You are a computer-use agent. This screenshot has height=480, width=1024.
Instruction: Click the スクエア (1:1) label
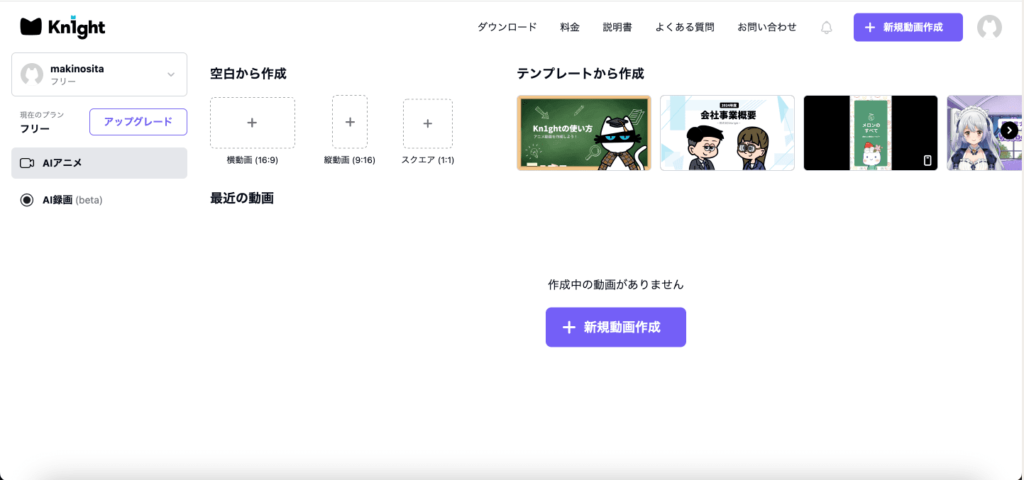tap(428, 160)
